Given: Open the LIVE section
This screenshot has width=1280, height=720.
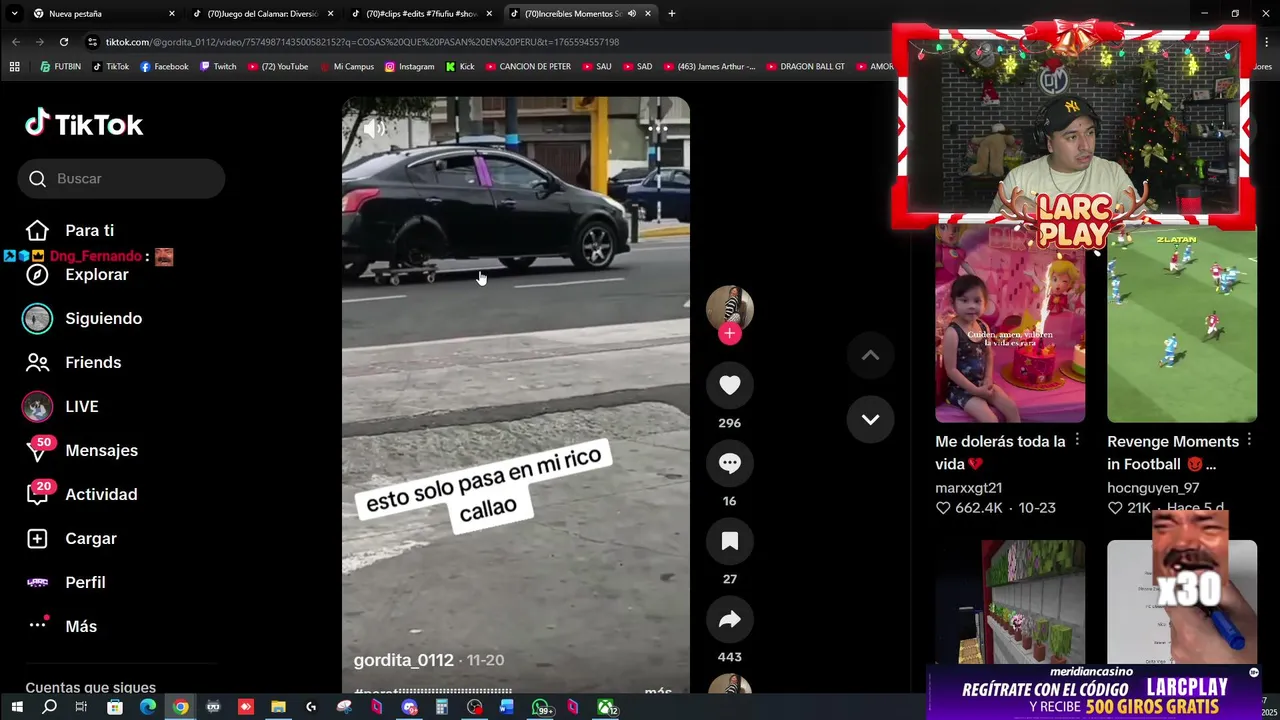Looking at the screenshot, I should (62, 406).
